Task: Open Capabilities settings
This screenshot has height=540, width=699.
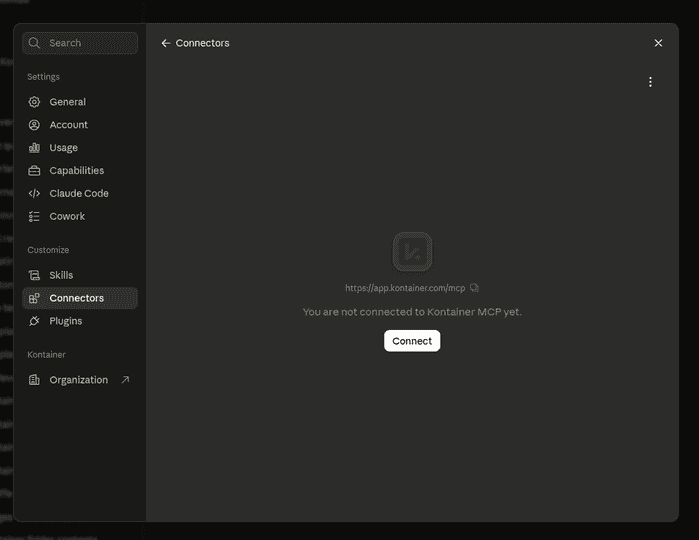Action: click(x=80, y=170)
